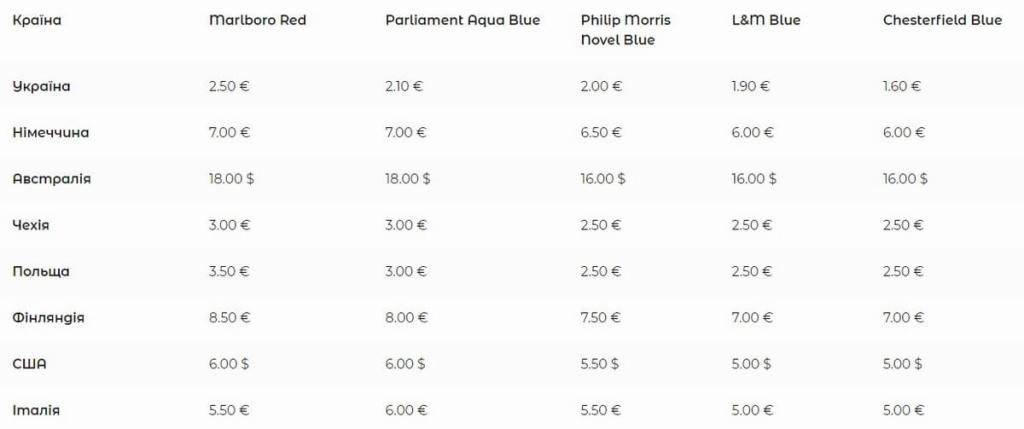This screenshot has height=429, width=1024.
Task: Click the Parliament Aqua Blue header
Action: (462, 20)
